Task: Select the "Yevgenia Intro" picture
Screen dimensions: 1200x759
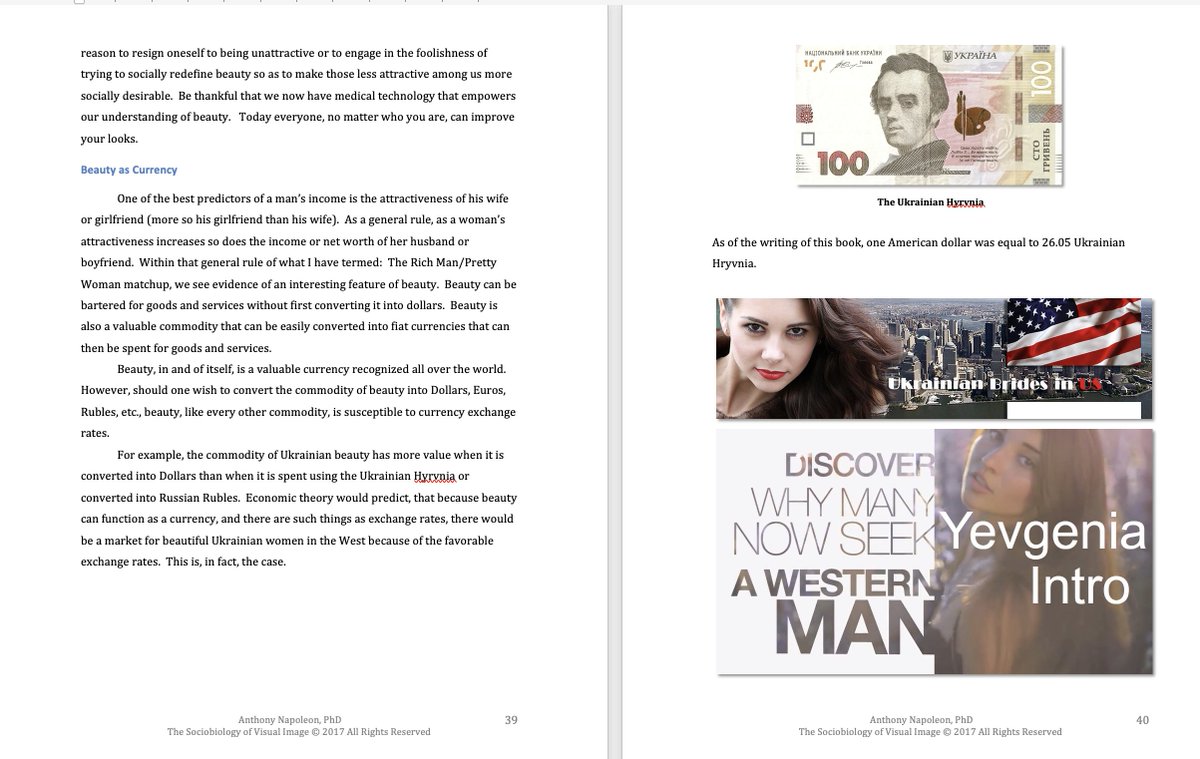Action: coord(1043,551)
